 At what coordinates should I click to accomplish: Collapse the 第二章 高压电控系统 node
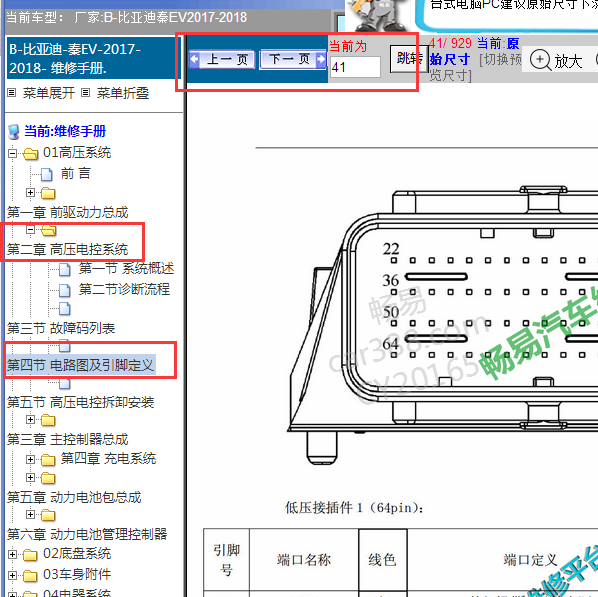coord(31,230)
